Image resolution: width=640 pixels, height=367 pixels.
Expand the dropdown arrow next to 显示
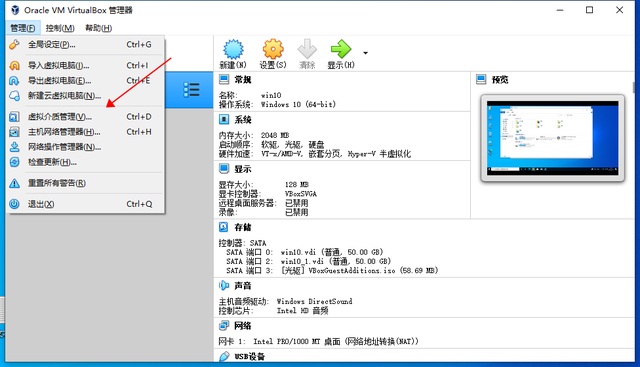pyautogui.click(x=365, y=53)
